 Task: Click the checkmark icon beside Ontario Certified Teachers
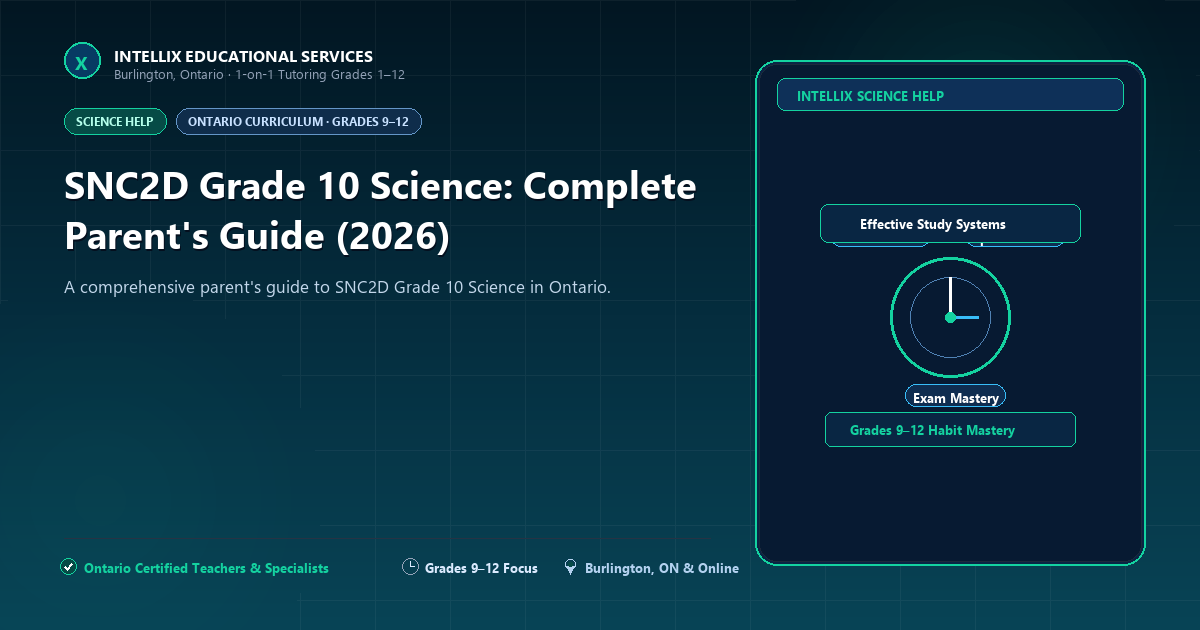pyautogui.click(x=68, y=567)
